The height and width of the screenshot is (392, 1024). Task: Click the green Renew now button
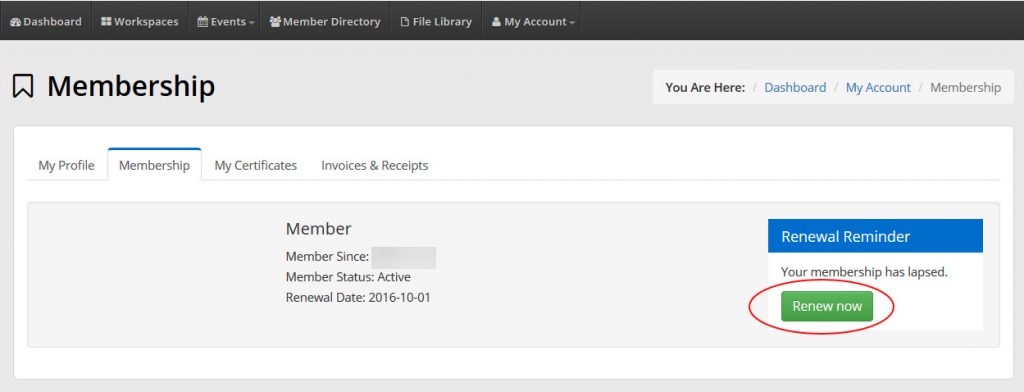click(x=827, y=306)
